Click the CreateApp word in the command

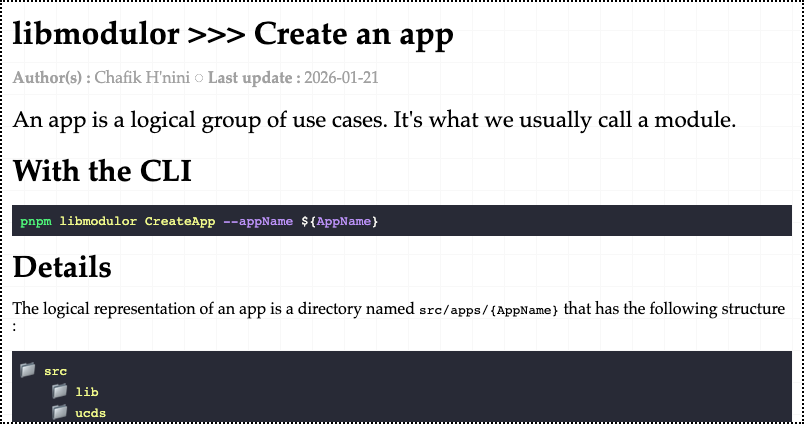coord(180,221)
